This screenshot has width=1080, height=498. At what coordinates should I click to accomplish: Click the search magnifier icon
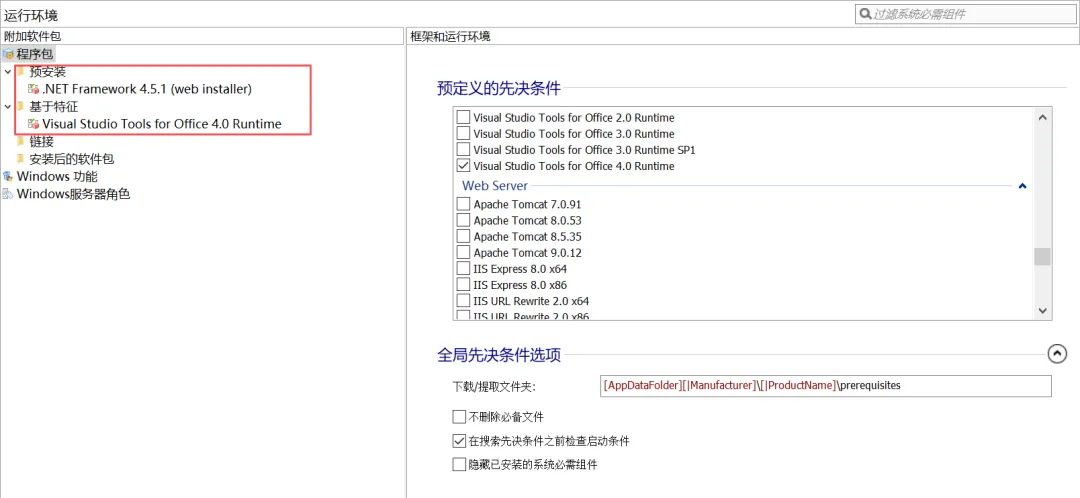[x=865, y=14]
